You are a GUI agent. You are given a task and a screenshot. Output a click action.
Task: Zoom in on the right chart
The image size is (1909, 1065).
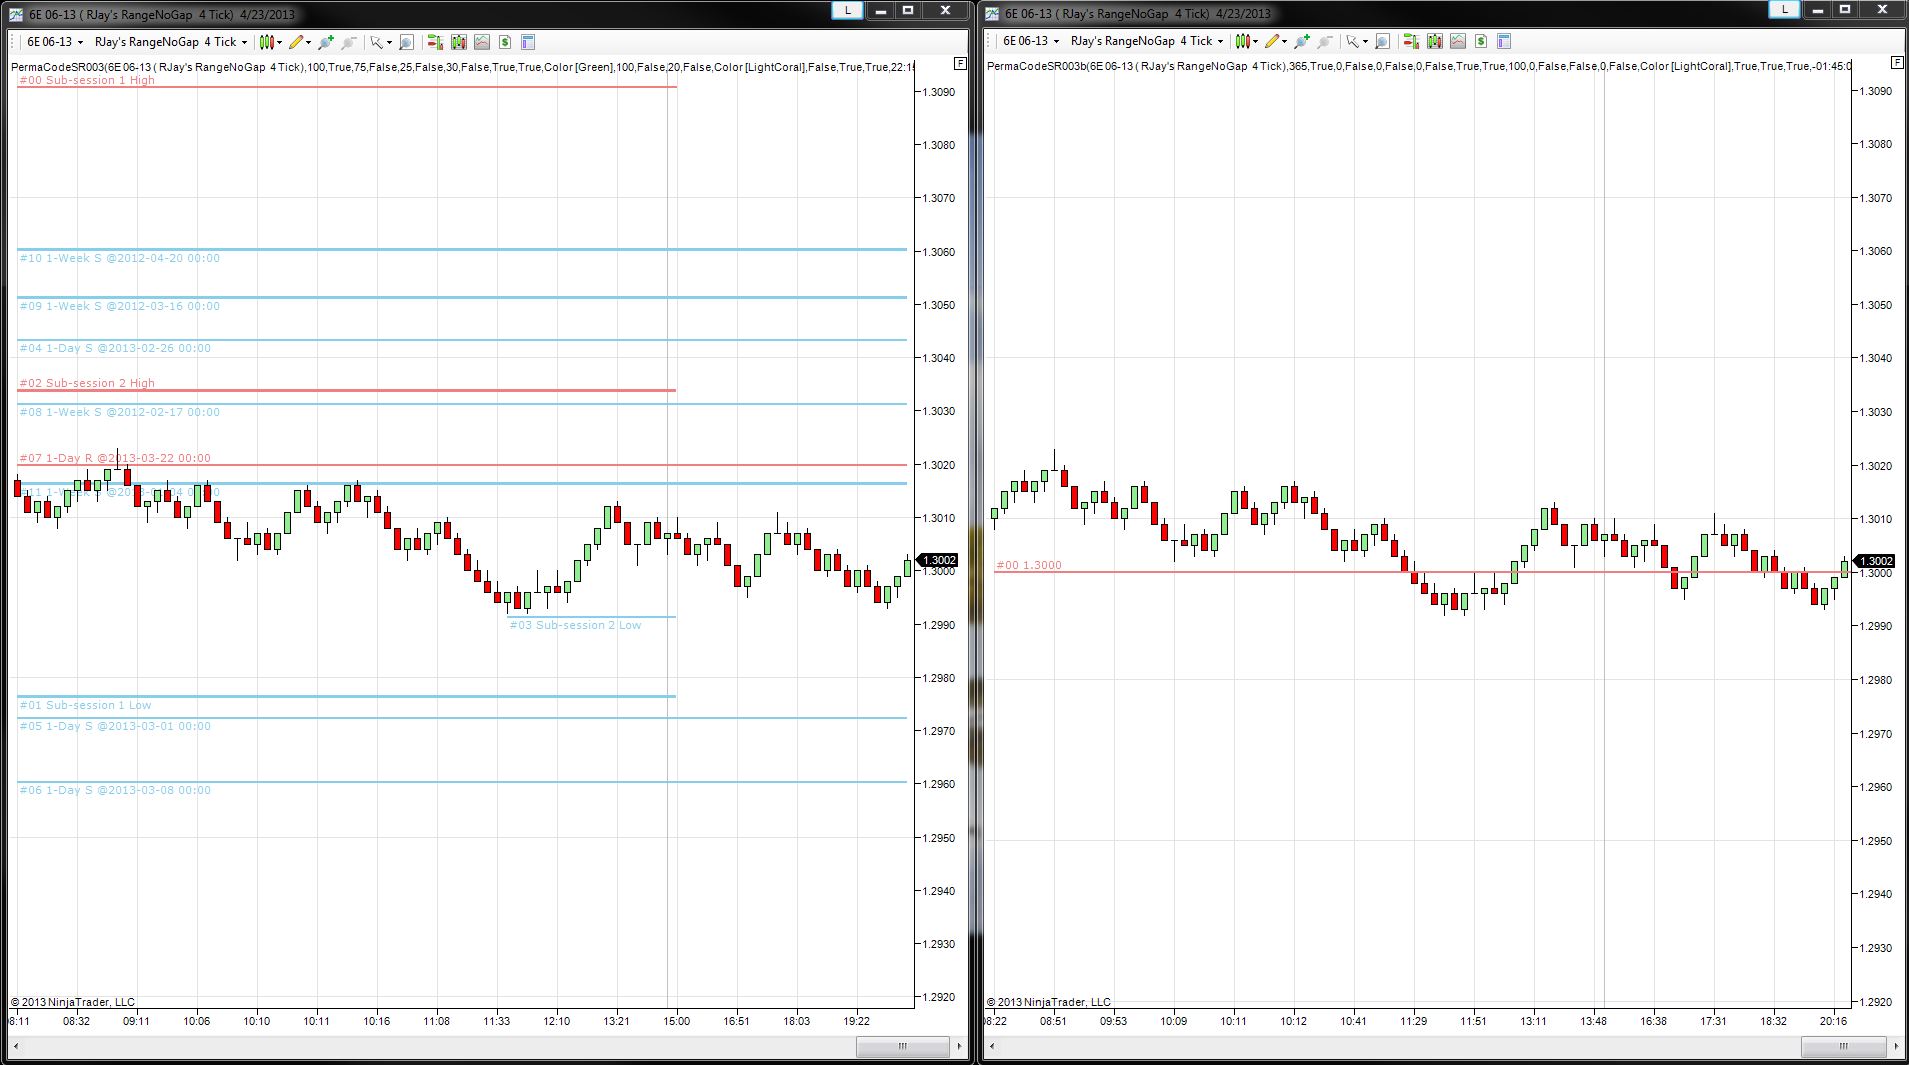pyautogui.click(x=1302, y=41)
